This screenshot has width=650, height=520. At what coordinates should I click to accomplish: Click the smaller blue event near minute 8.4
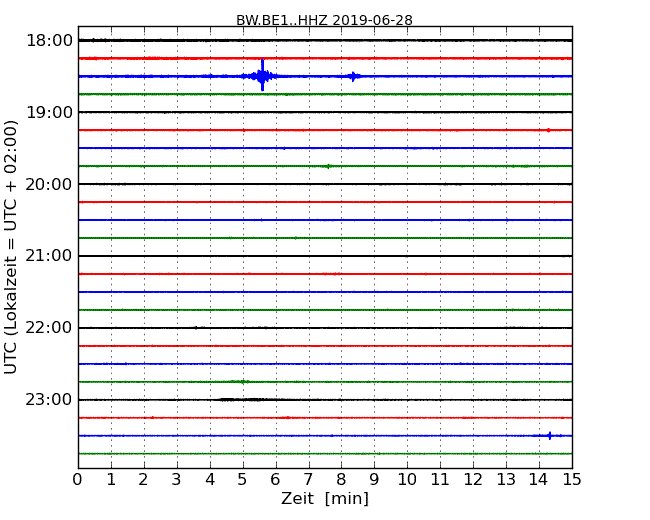[x=353, y=76]
